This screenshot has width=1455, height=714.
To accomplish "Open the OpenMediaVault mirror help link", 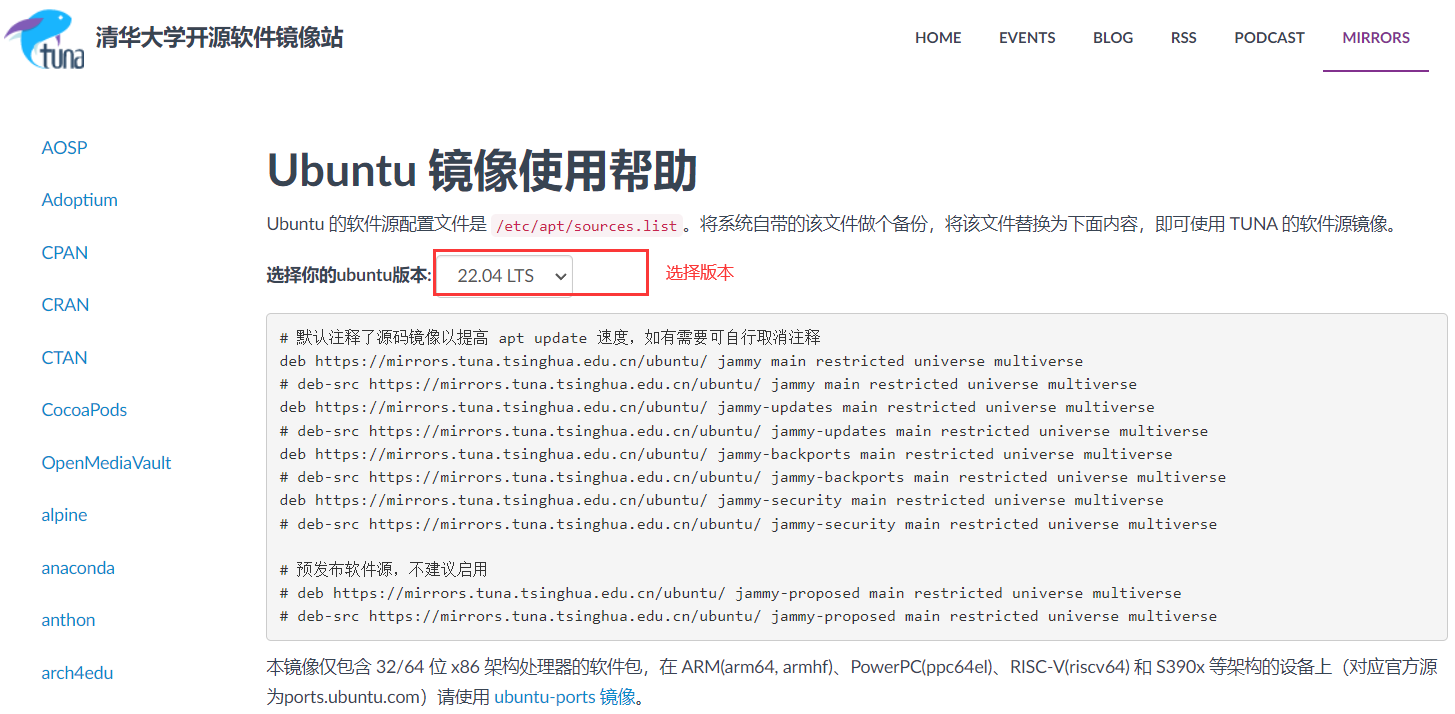I will click(x=106, y=463).
